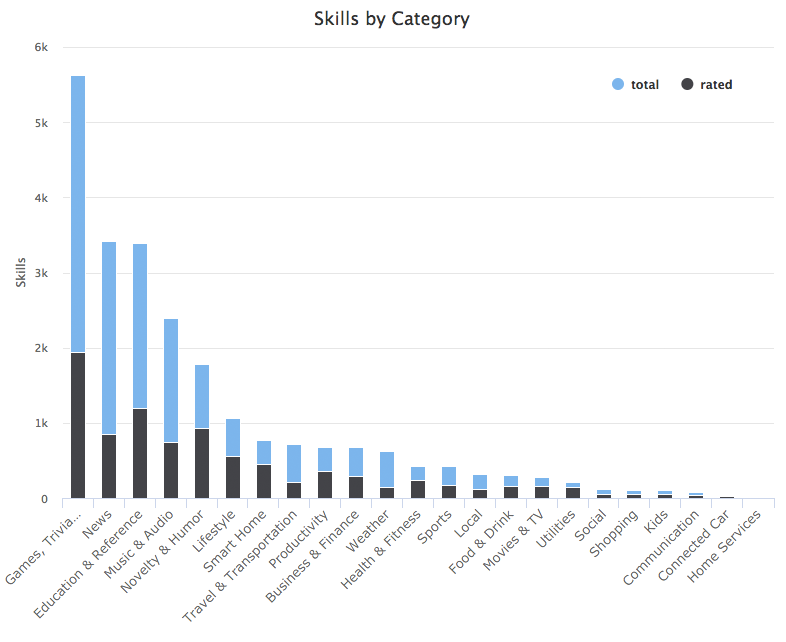Click the blue circle legend marker
The image size is (786, 642).
(x=618, y=85)
